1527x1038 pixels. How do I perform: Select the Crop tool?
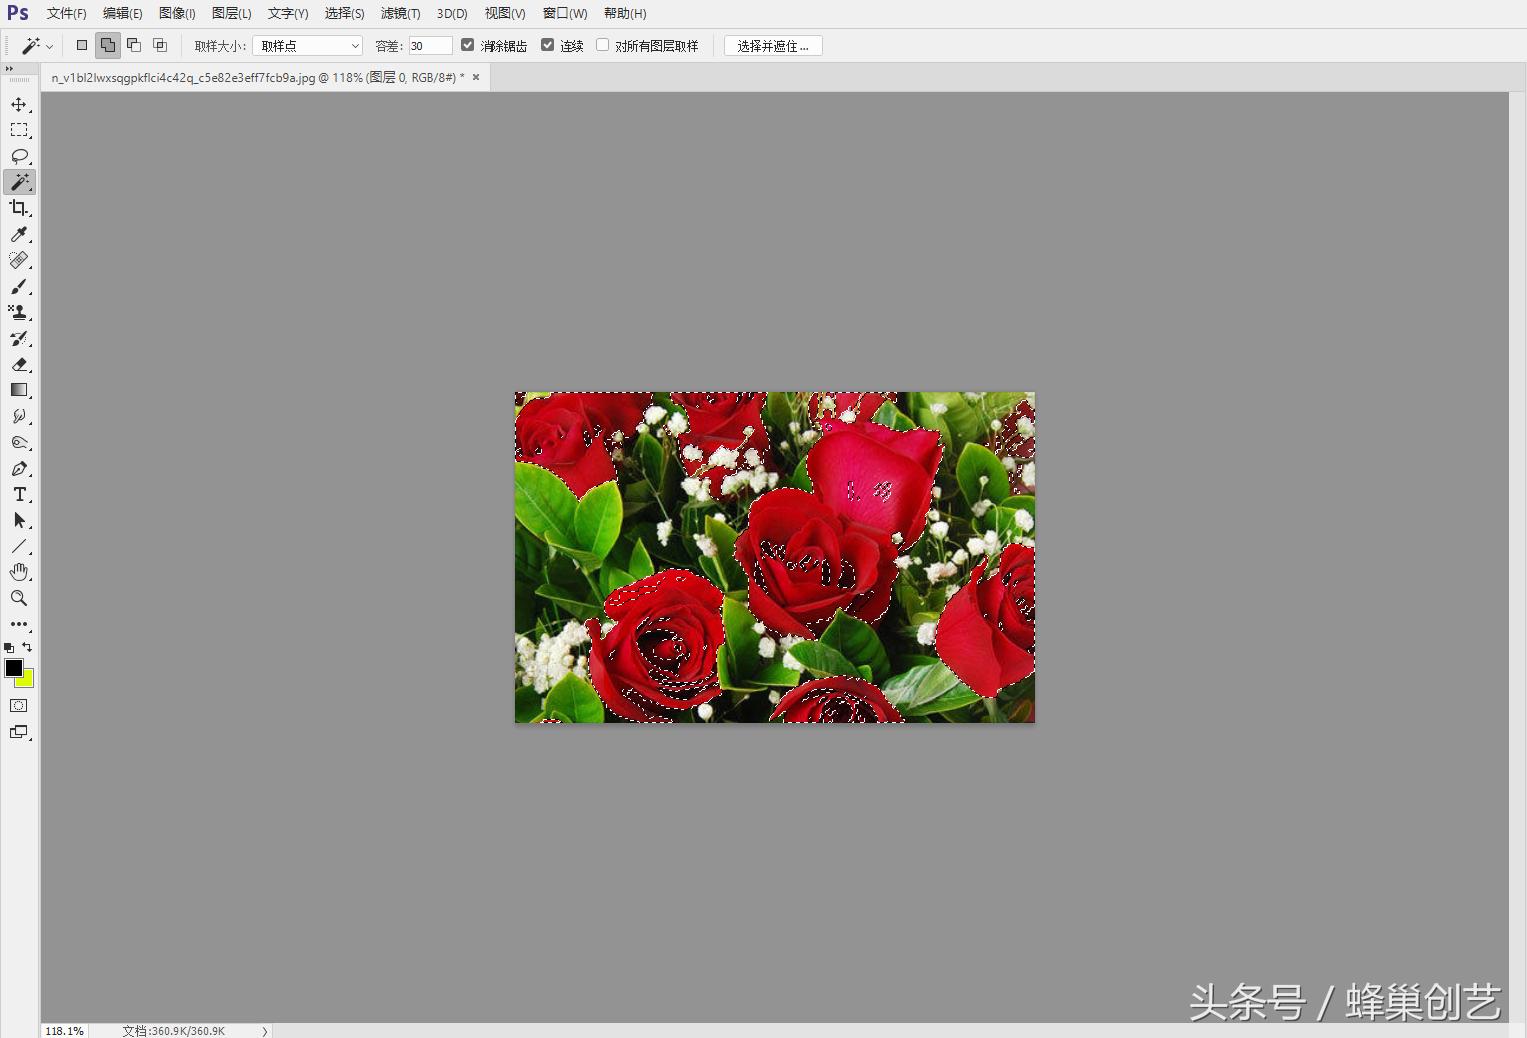(x=19, y=208)
